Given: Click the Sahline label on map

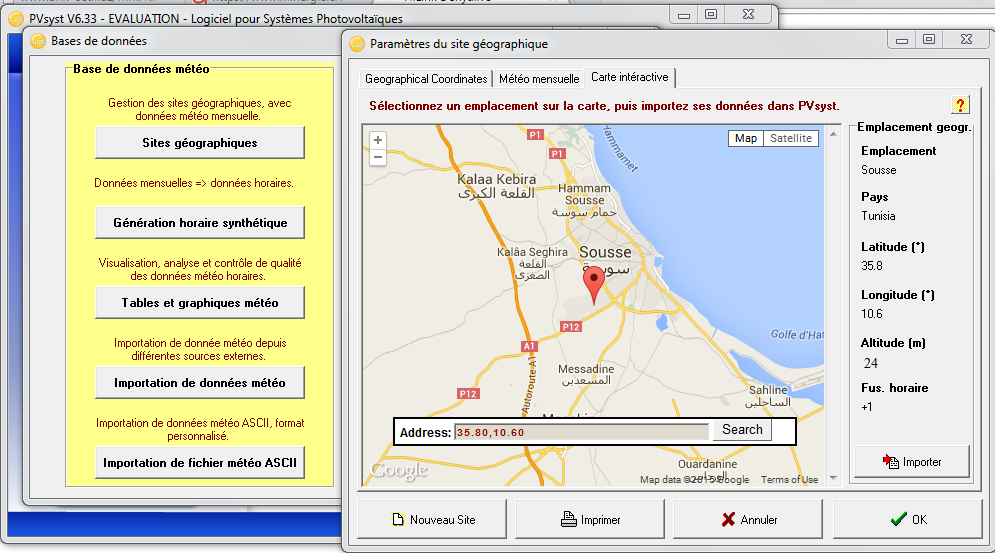Looking at the screenshot, I should (768, 390).
